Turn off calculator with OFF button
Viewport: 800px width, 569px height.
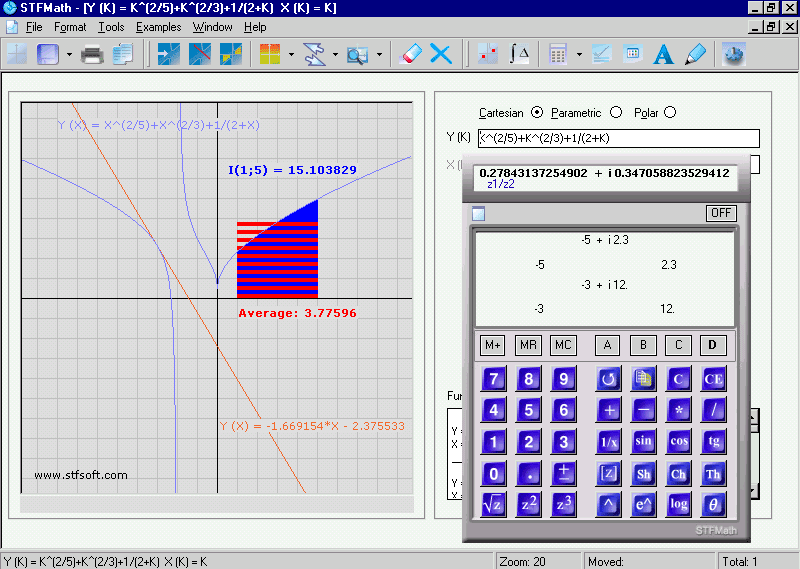[721, 213]
